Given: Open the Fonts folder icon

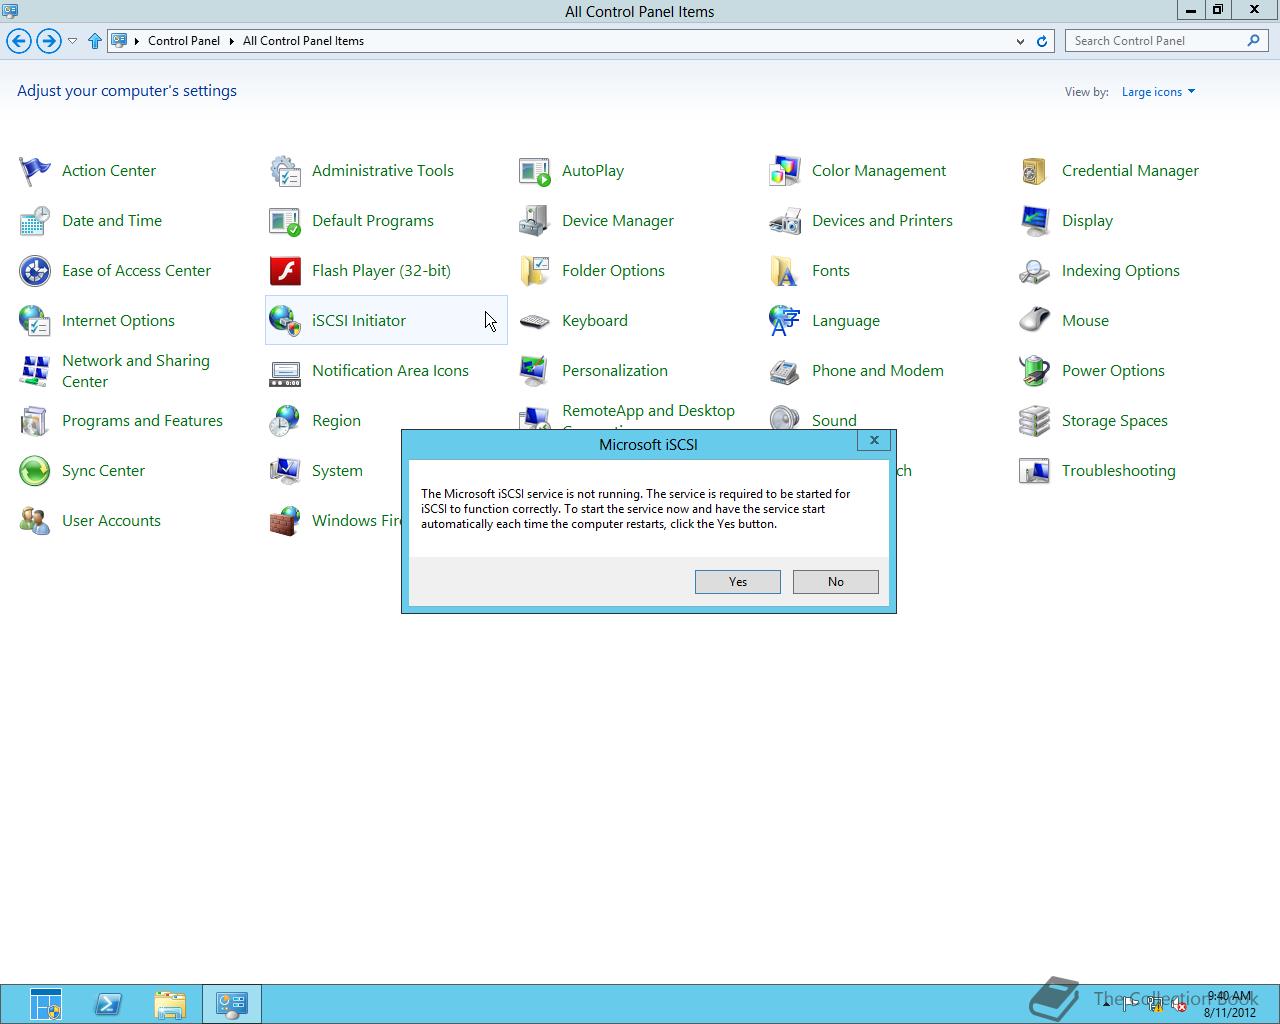Looking at the screenshot, I should tap(785, 271).
